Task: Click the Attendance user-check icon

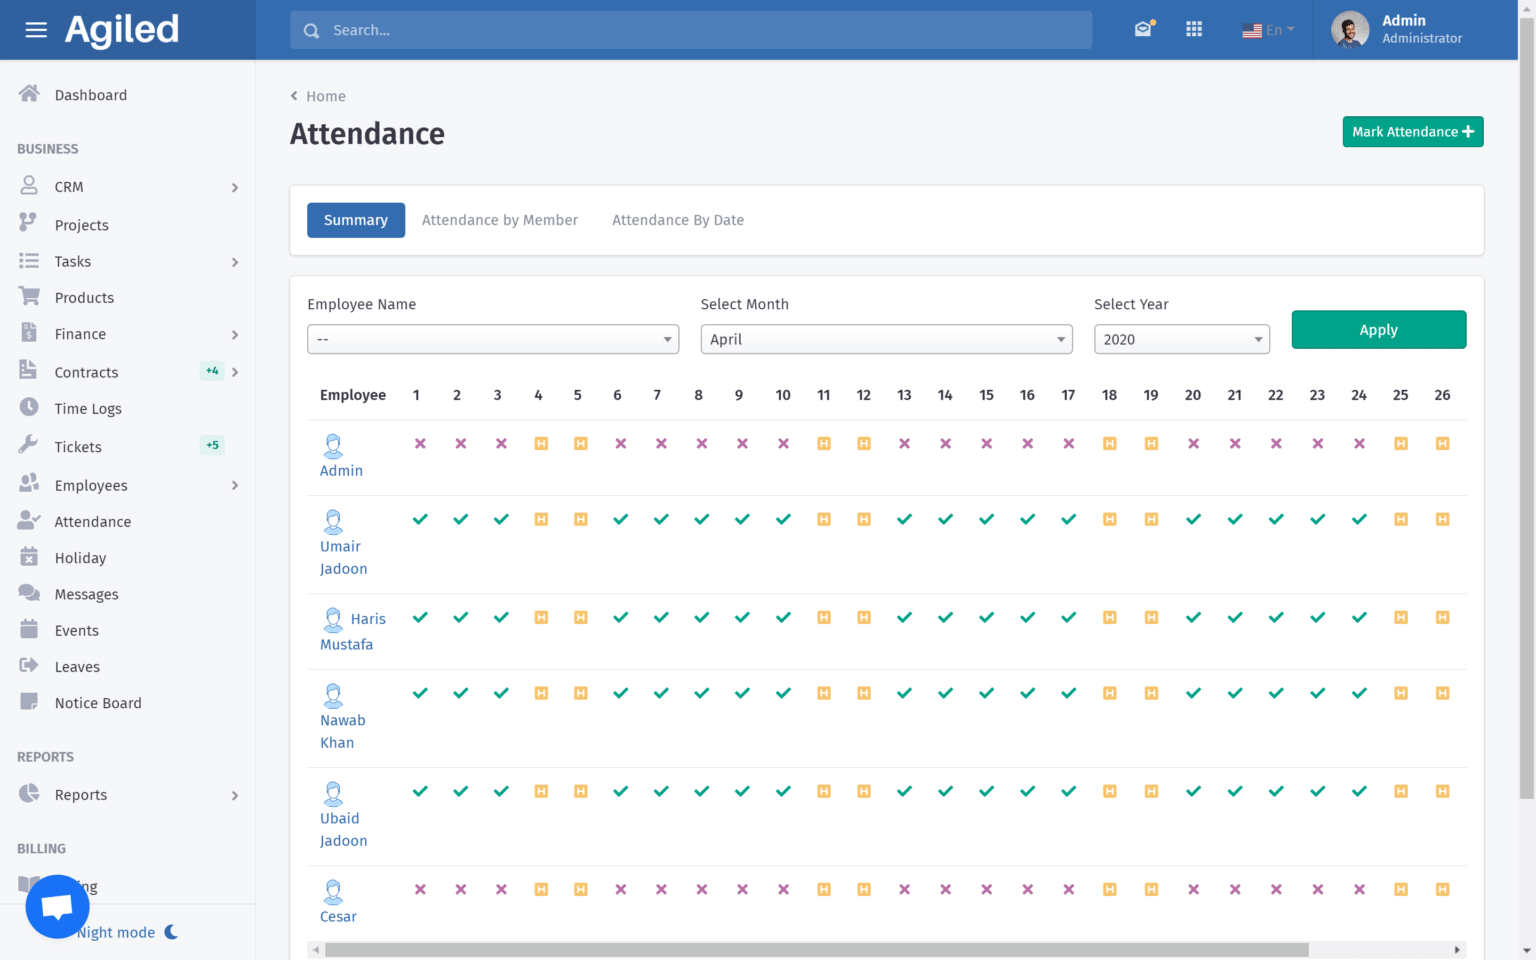Action: (29, 520)
